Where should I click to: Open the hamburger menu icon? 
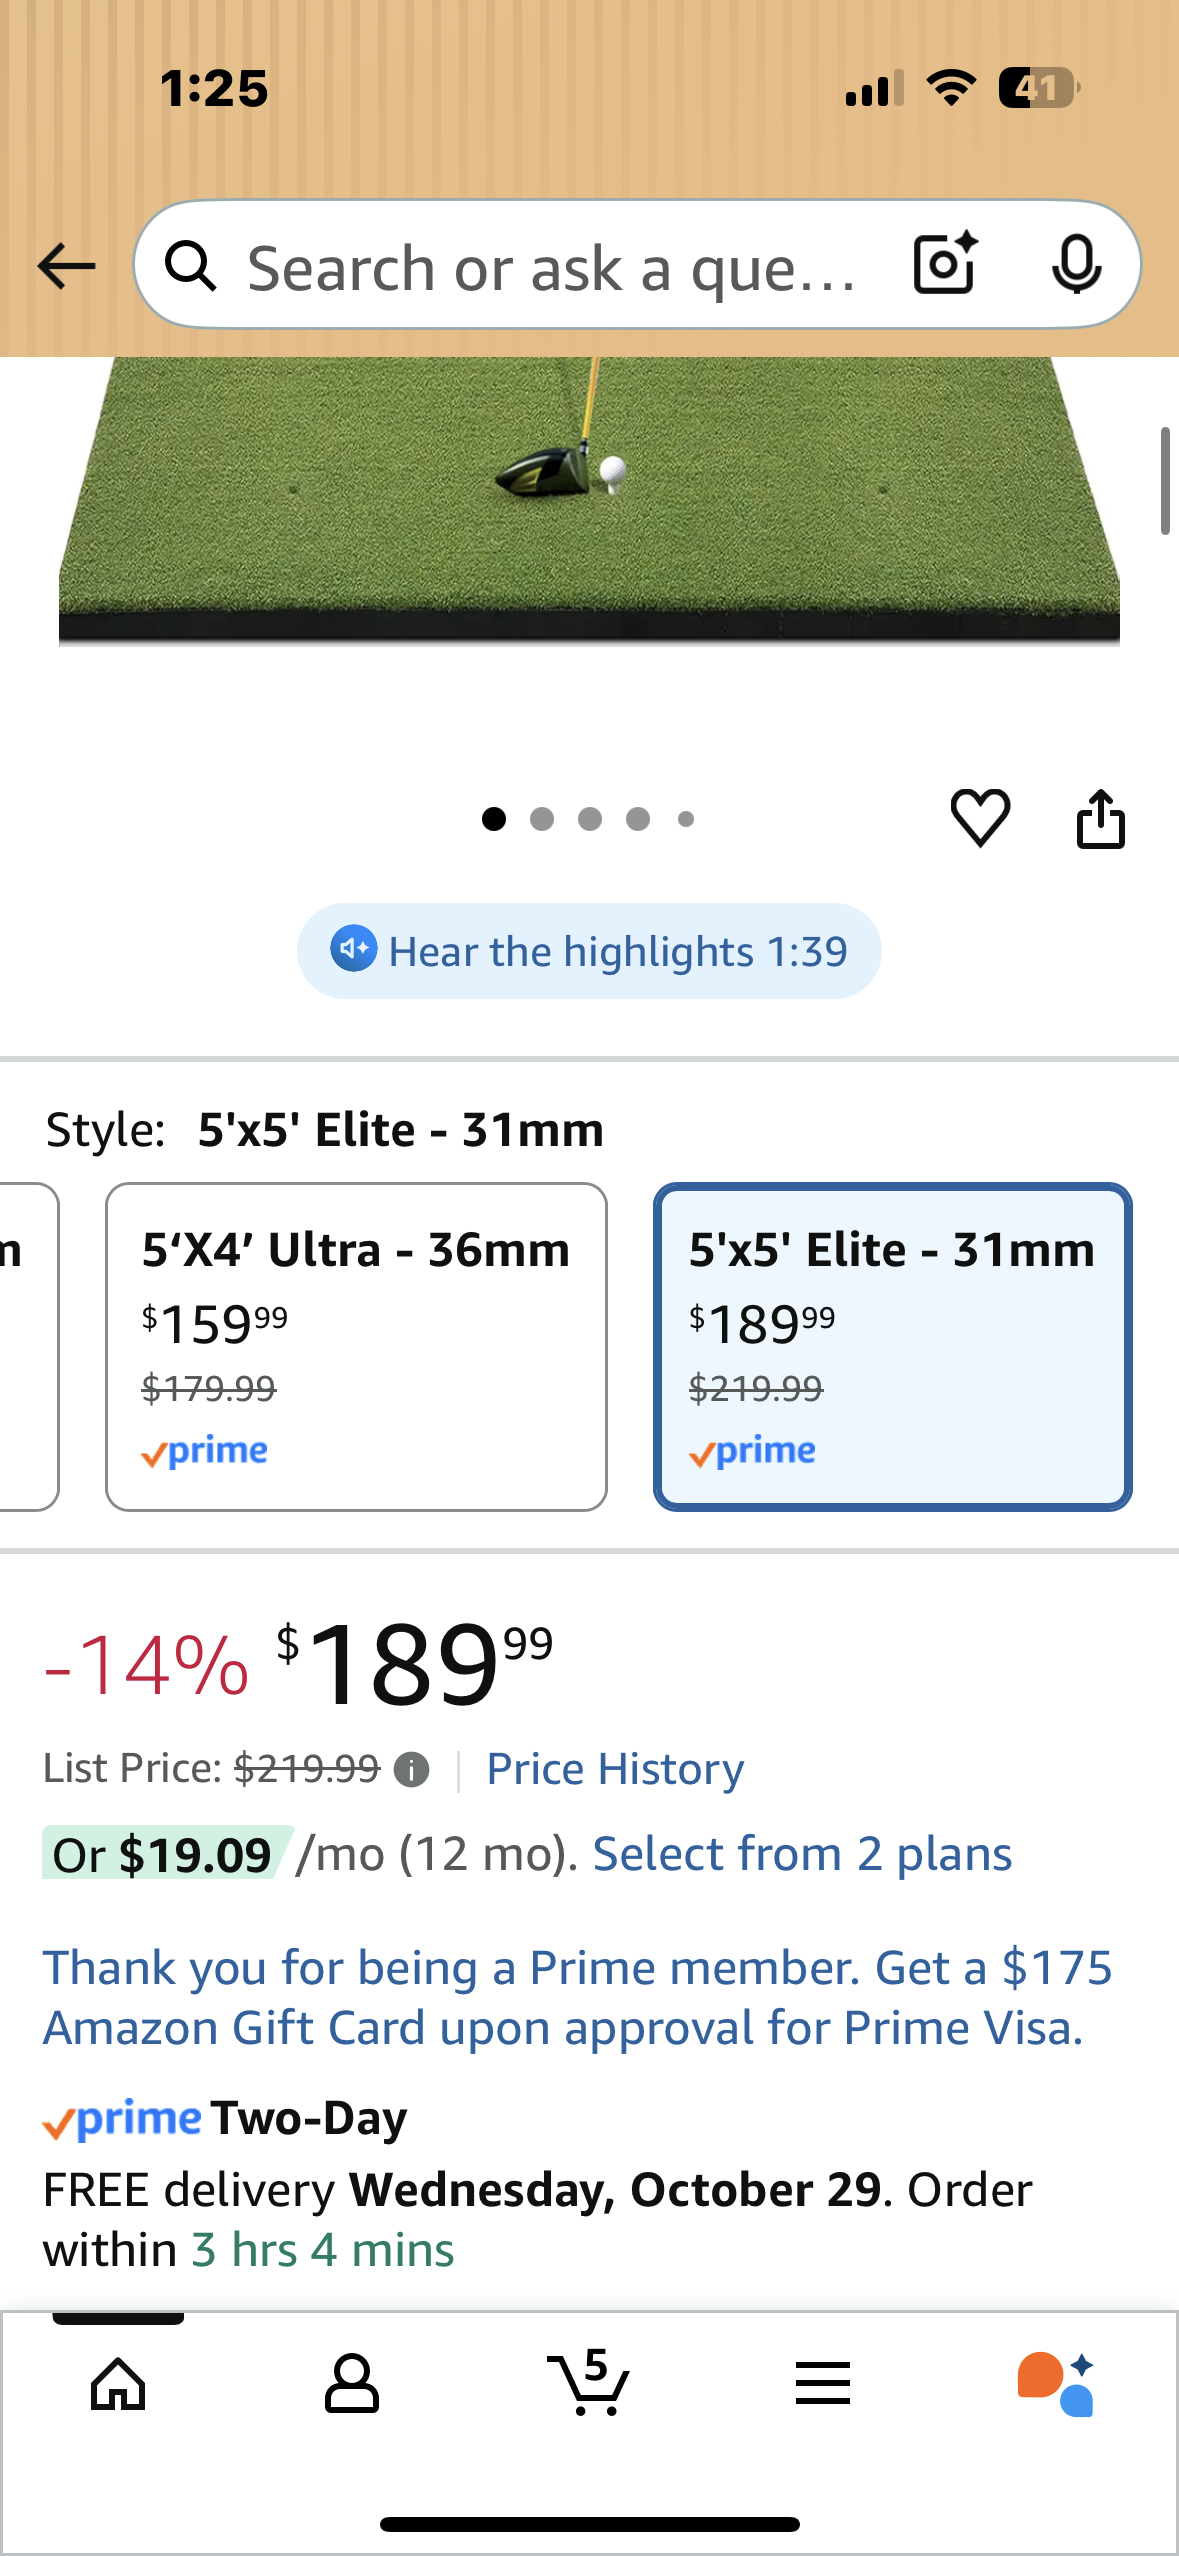coord(823,2384)
